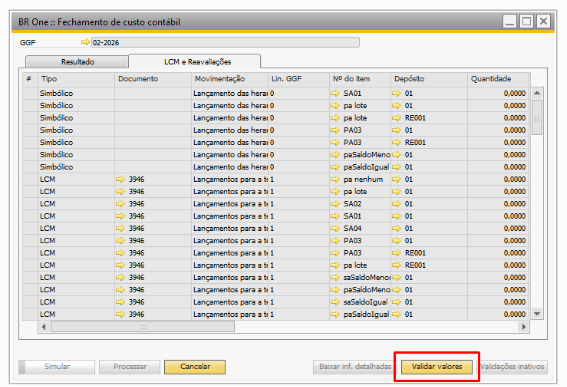Open deposit 01 arrow in saSaldoIgual row
The height and width of the screenshot is (387, 567).
[x=397, y=302]
